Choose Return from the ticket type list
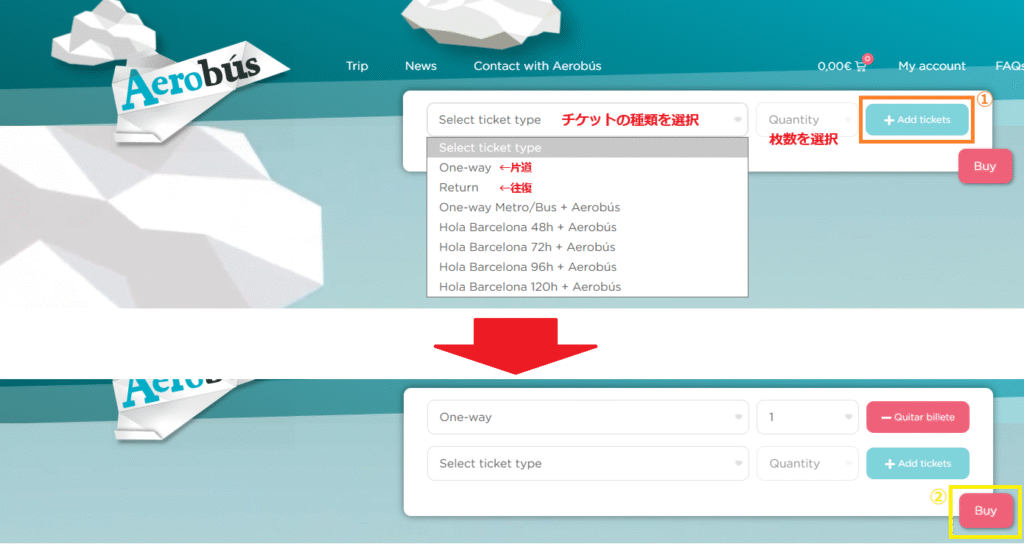The image size is (1024, 544). [459, 188]
